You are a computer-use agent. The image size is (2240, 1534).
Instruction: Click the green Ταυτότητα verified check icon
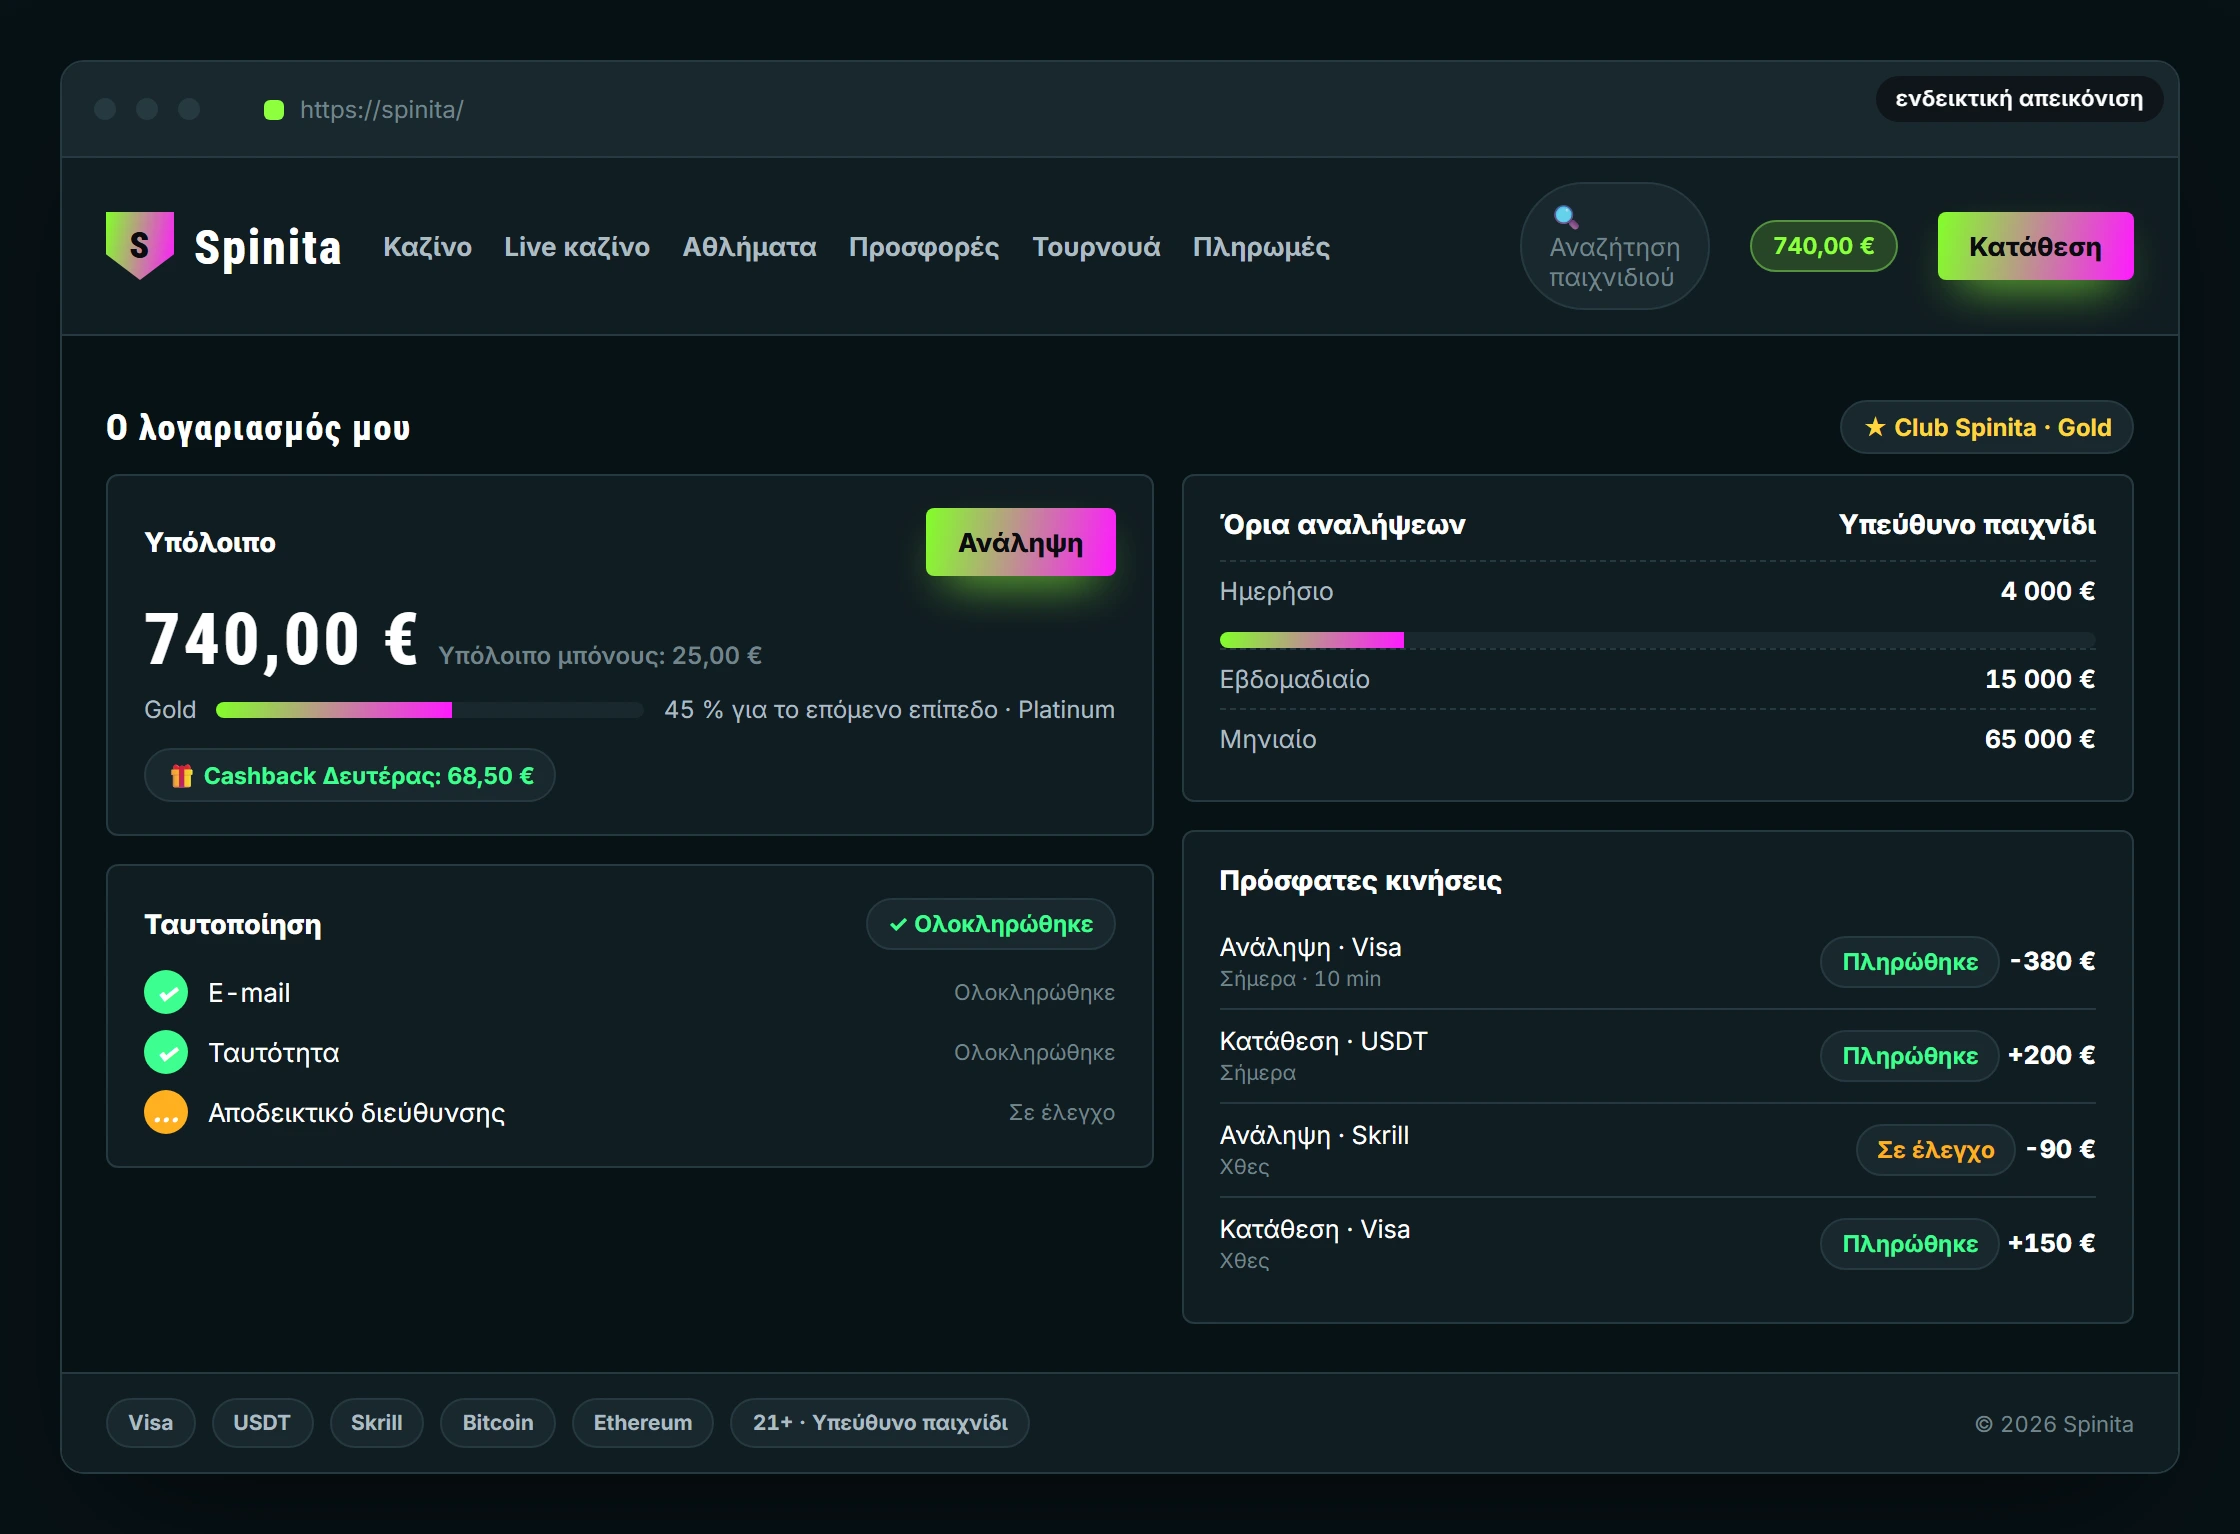(166, 1053)
